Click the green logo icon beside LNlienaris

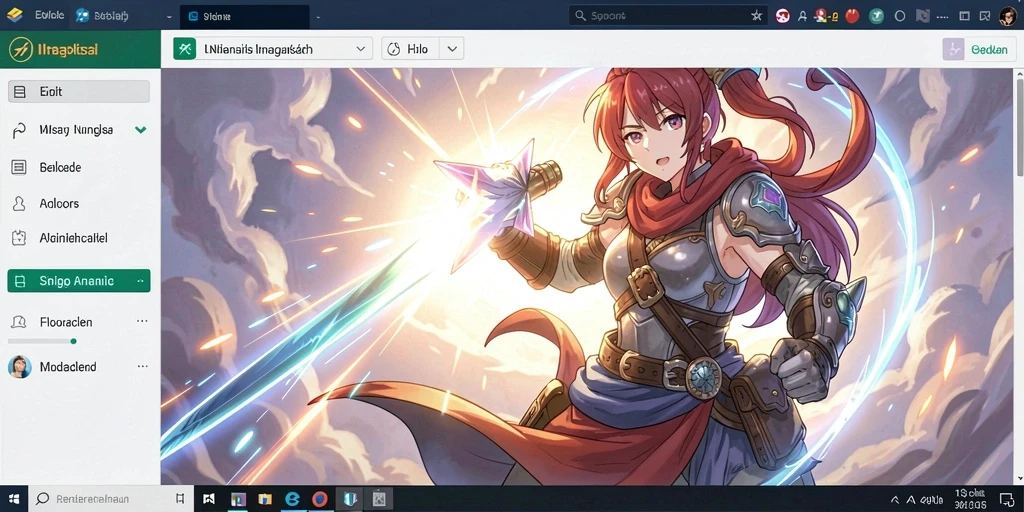(x=185, y=49)
